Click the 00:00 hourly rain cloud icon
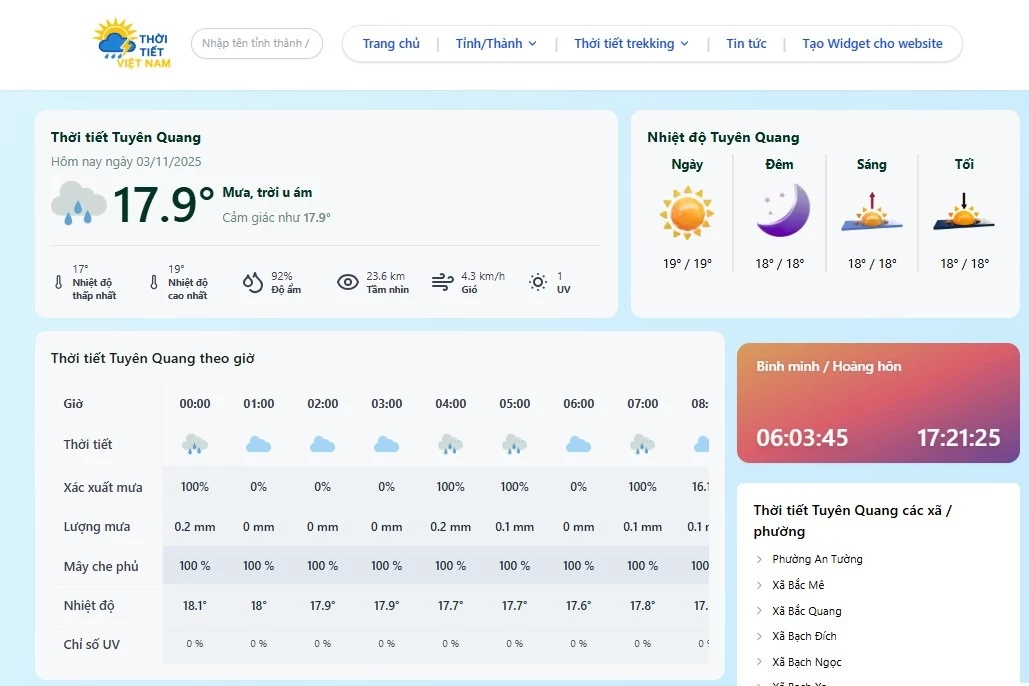The image size is (1029, 686). (195, 444)
